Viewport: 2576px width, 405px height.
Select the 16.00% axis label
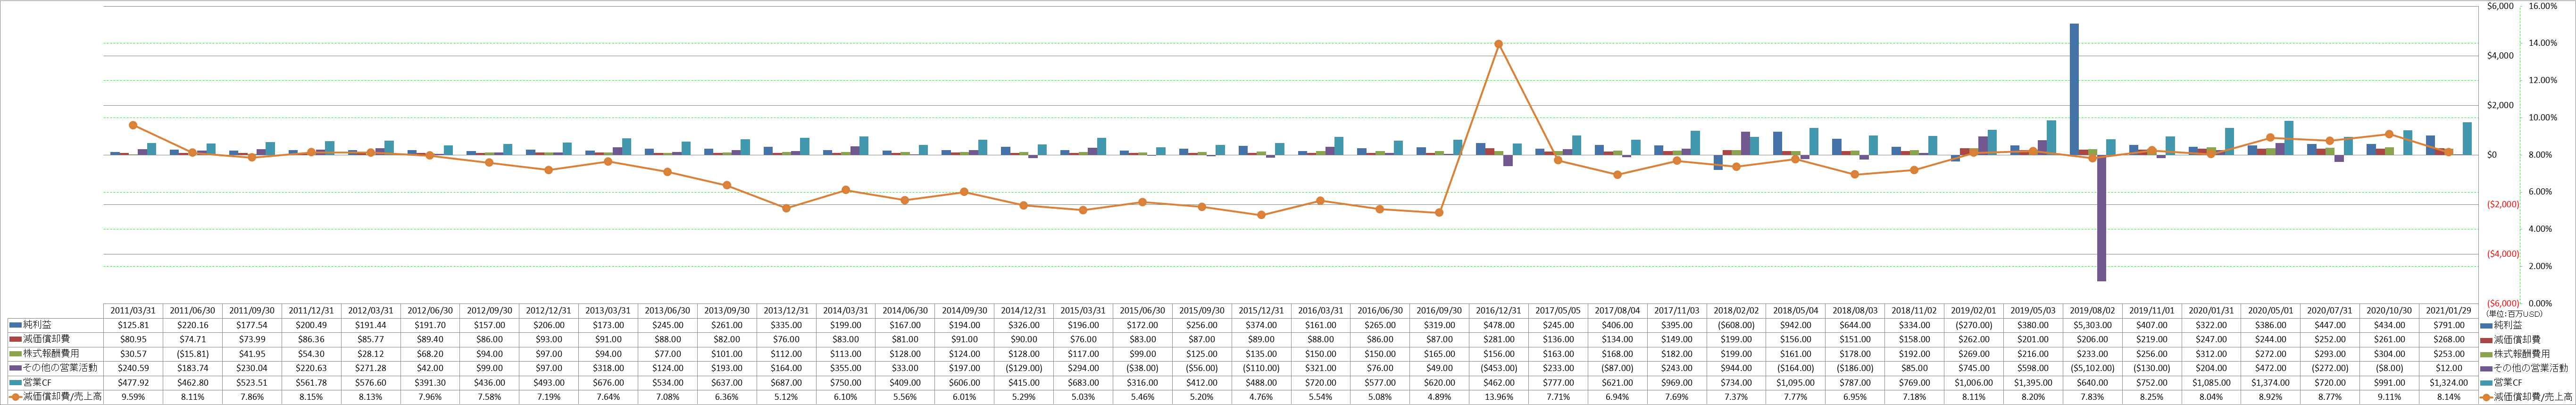point(2542,6)
